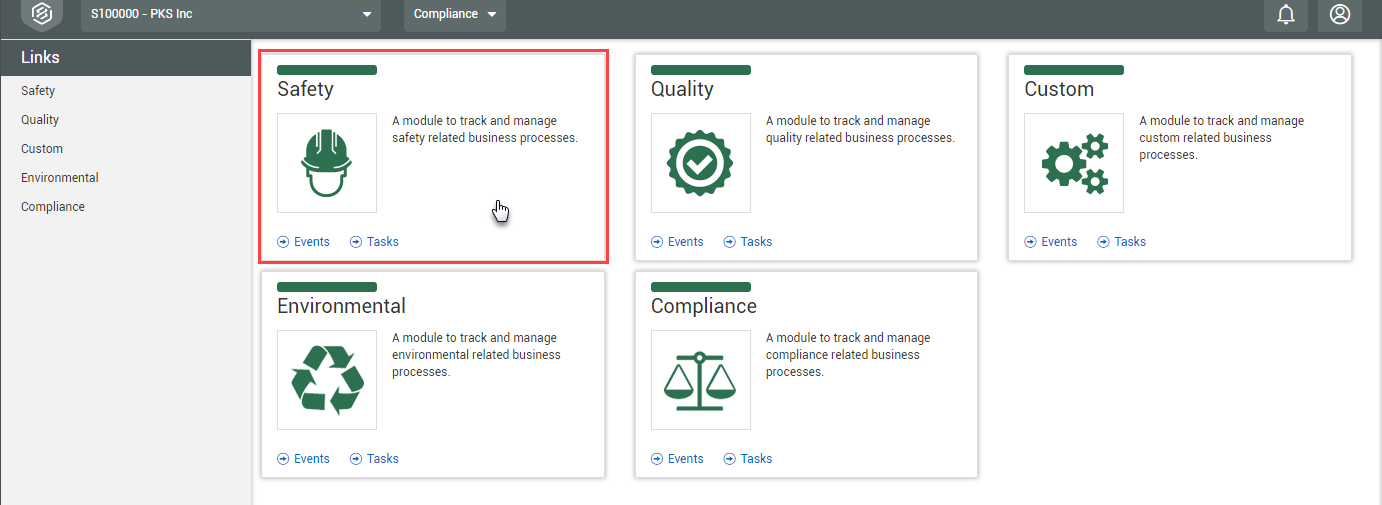The height and width of the screenshot is (505, 1382).
Task: Select Custom in the Links sidebar
Action: (x=42, y=149)
